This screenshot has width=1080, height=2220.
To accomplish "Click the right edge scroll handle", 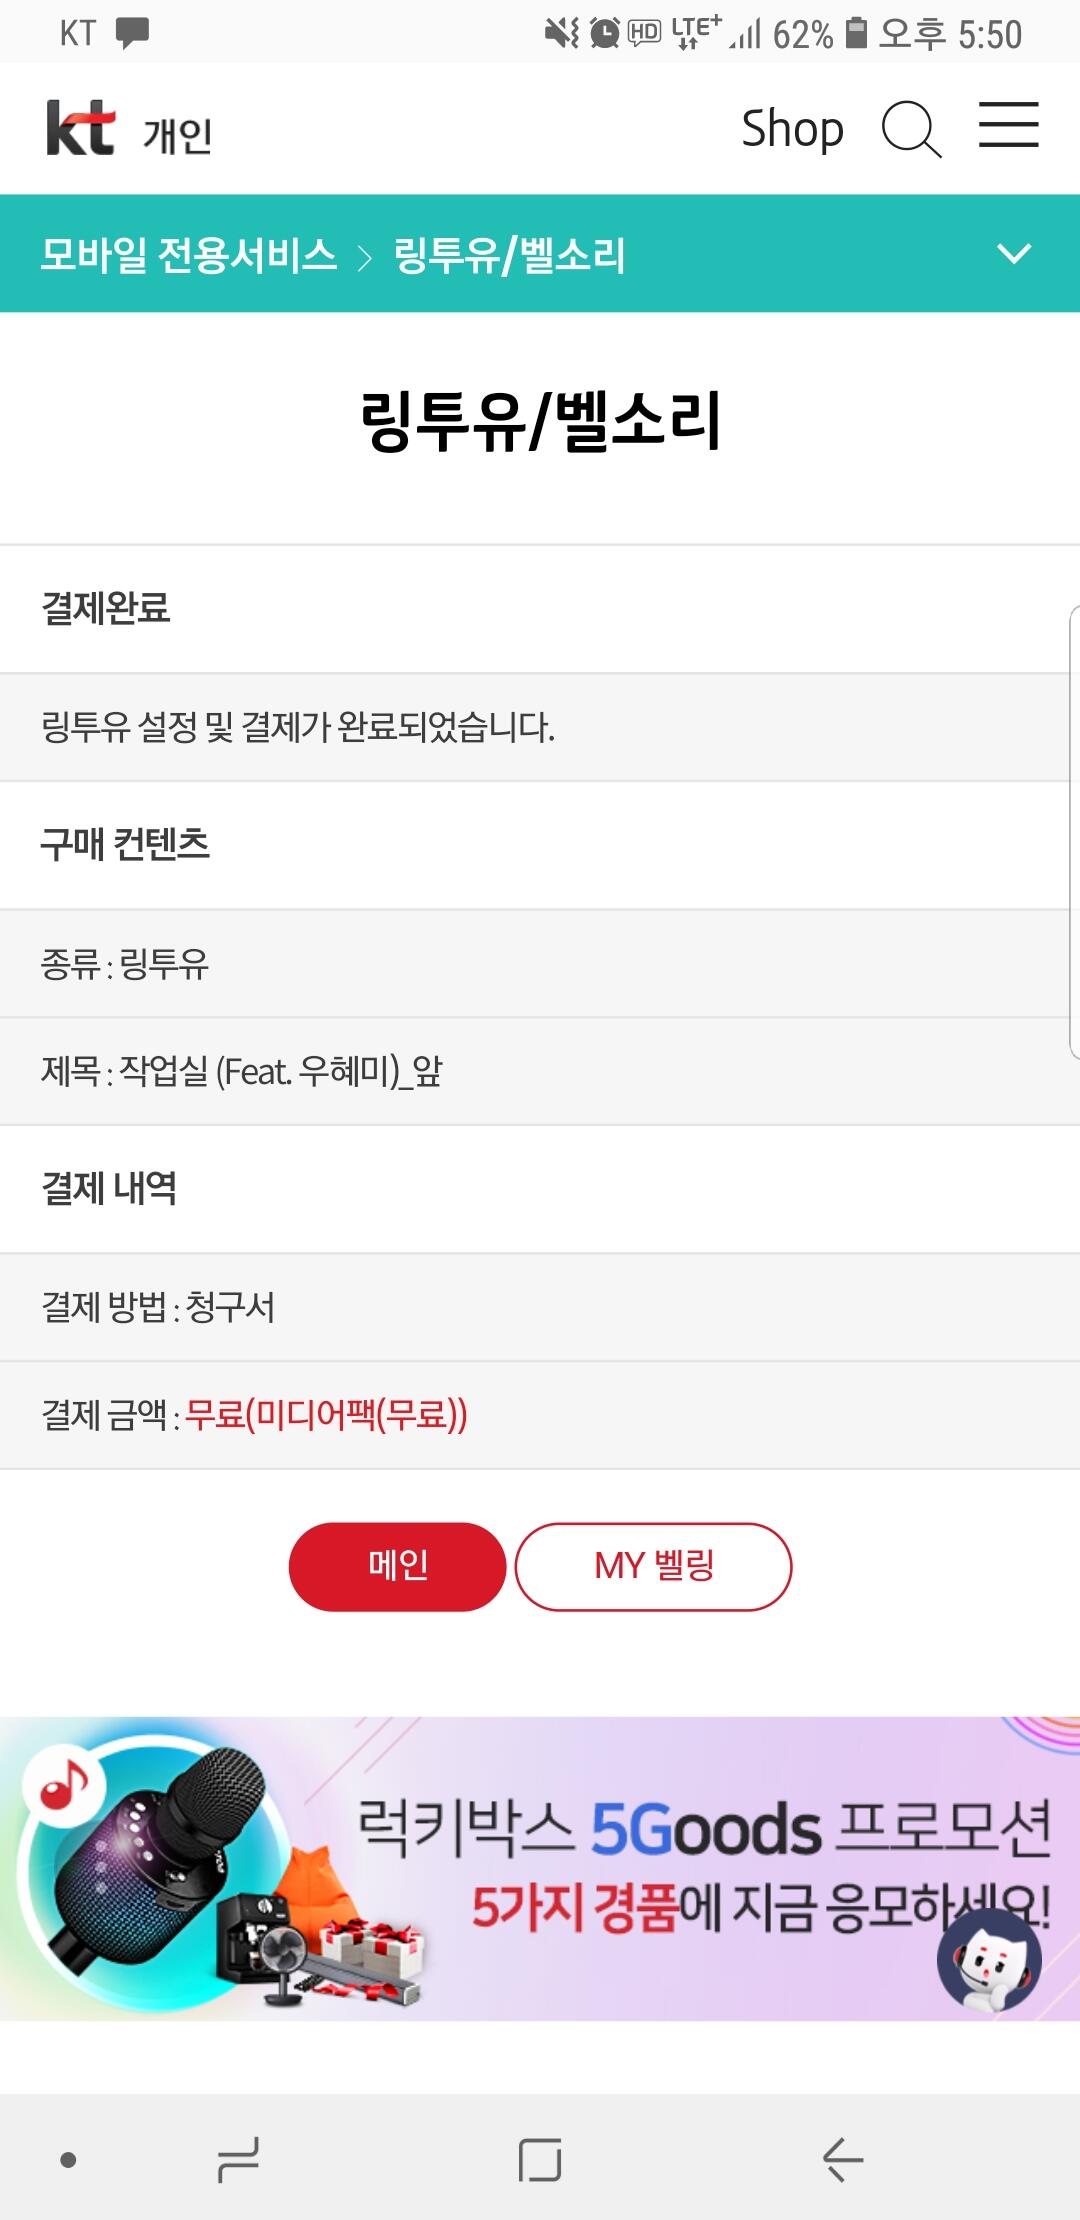I will [1074, 830].
